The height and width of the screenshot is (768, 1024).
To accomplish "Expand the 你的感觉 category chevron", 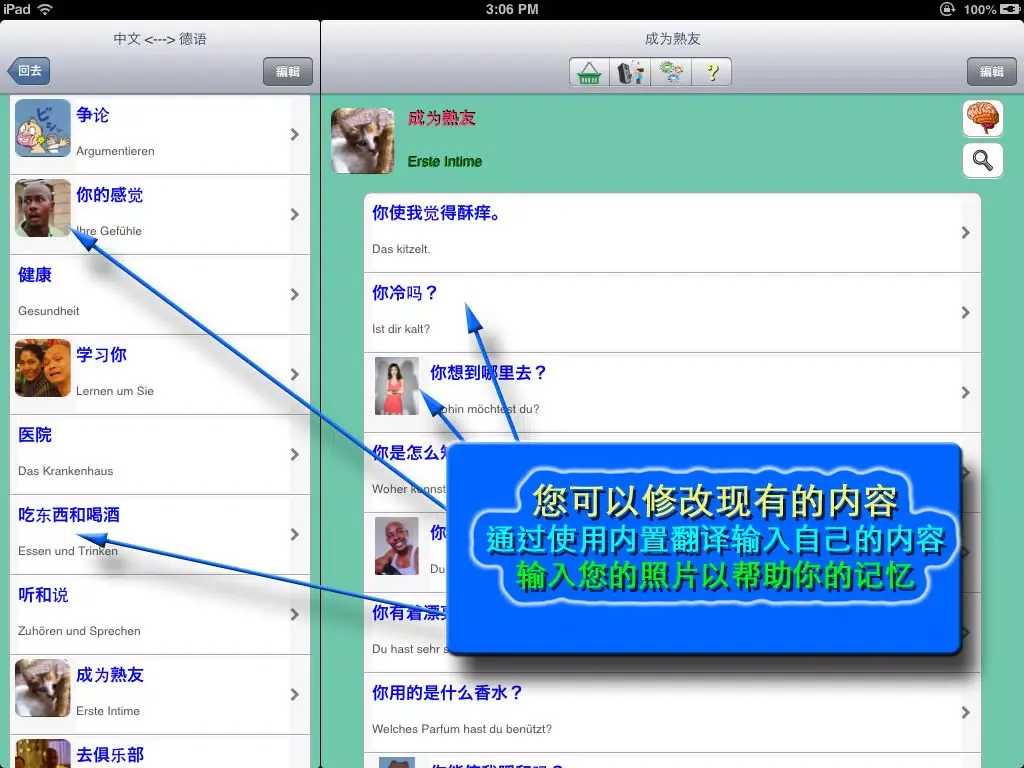I will [295, 214].
